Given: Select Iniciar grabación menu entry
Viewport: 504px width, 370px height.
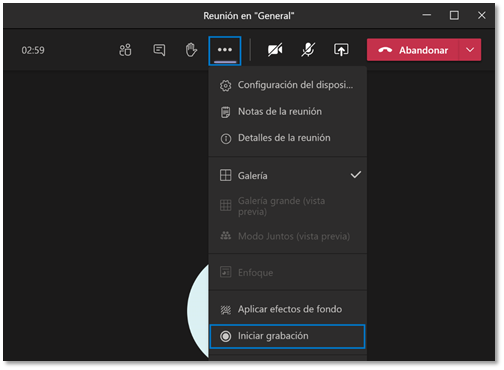Looking at the screenshot, I should coord(288,336).
